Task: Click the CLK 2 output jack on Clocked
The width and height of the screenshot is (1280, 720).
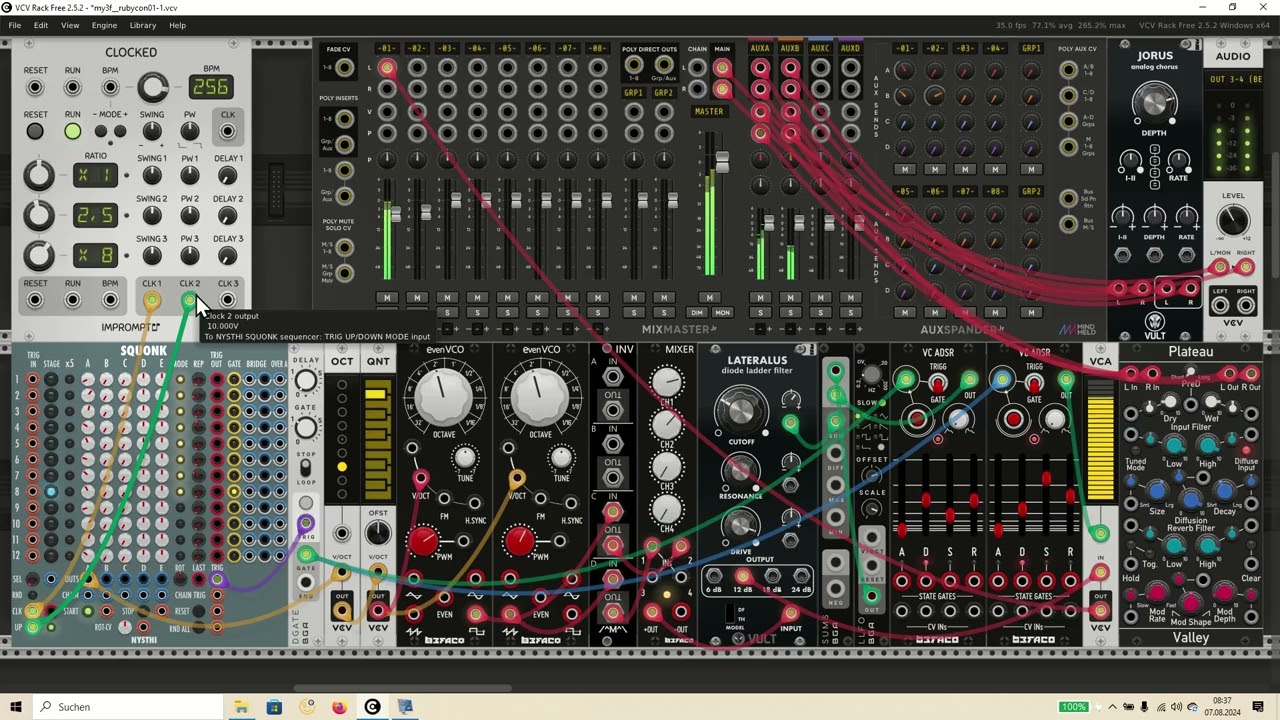Action: [190, 300]
